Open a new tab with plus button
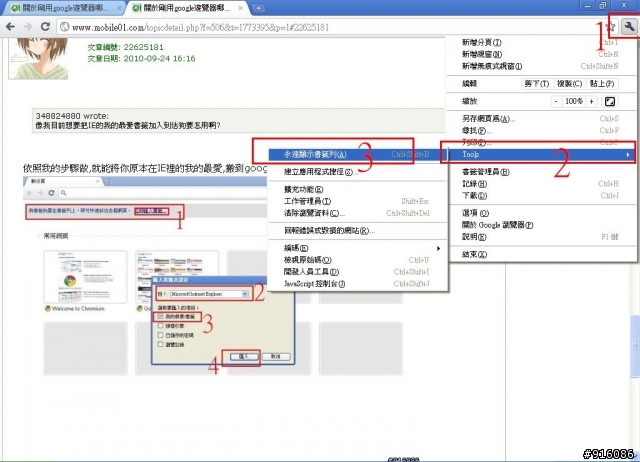Viewport: 640px width, 462px height. coord(258,8)
